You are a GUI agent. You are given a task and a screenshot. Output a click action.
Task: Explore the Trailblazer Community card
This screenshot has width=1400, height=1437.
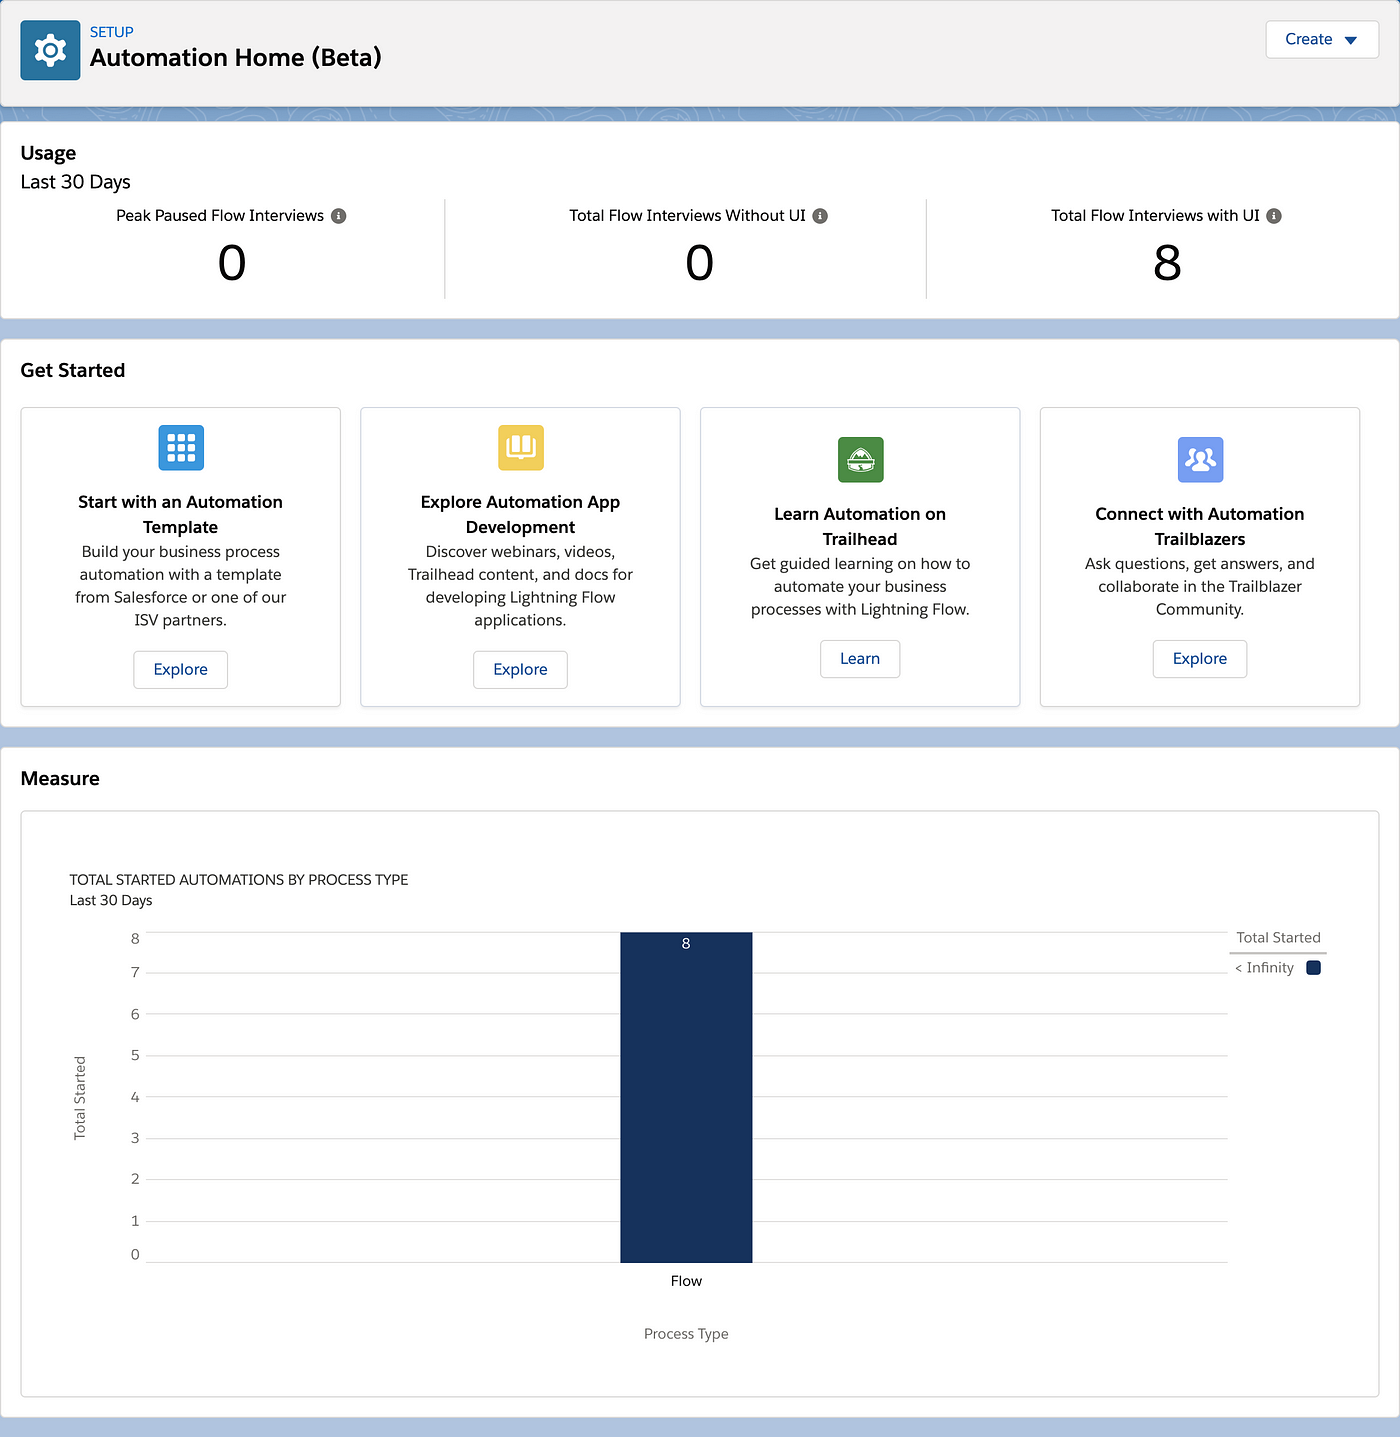tap(1200, 659)
